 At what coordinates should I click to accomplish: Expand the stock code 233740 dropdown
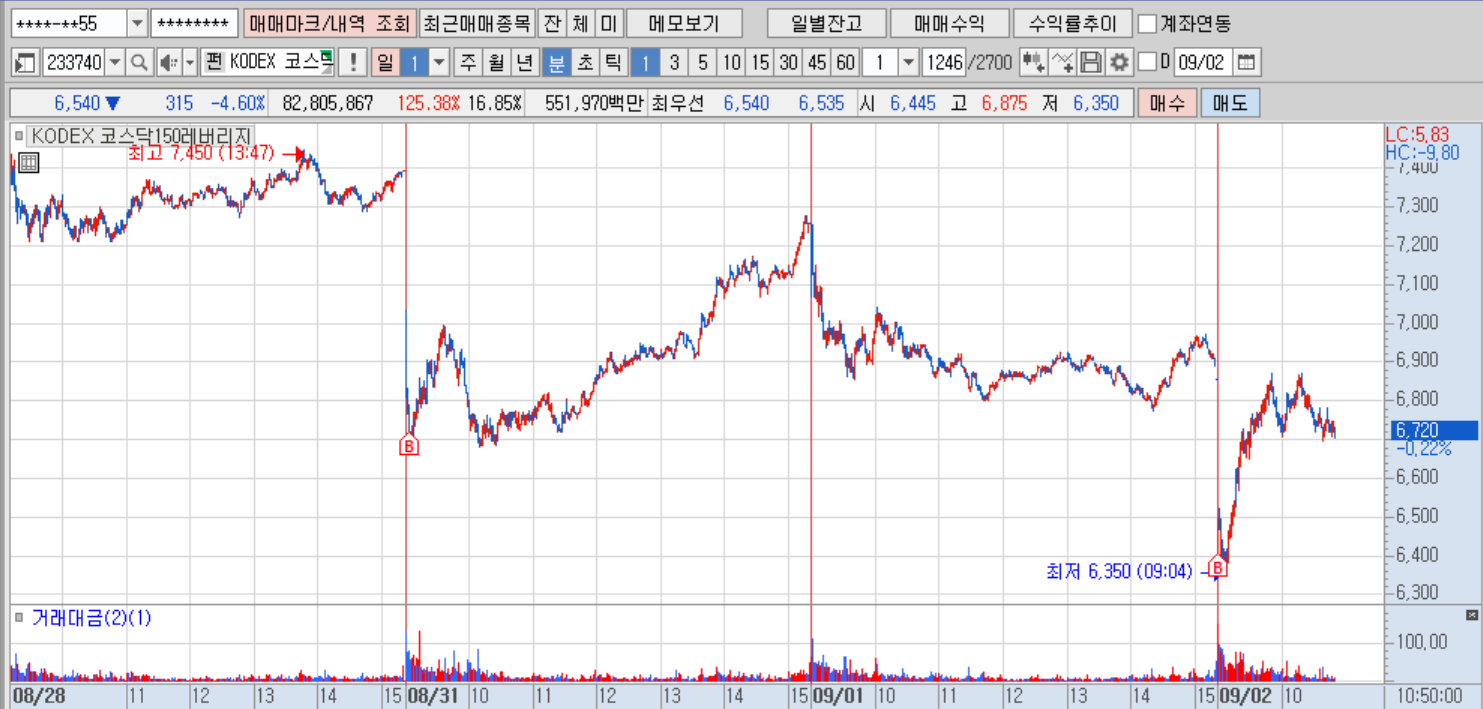(x=115, y=63)
